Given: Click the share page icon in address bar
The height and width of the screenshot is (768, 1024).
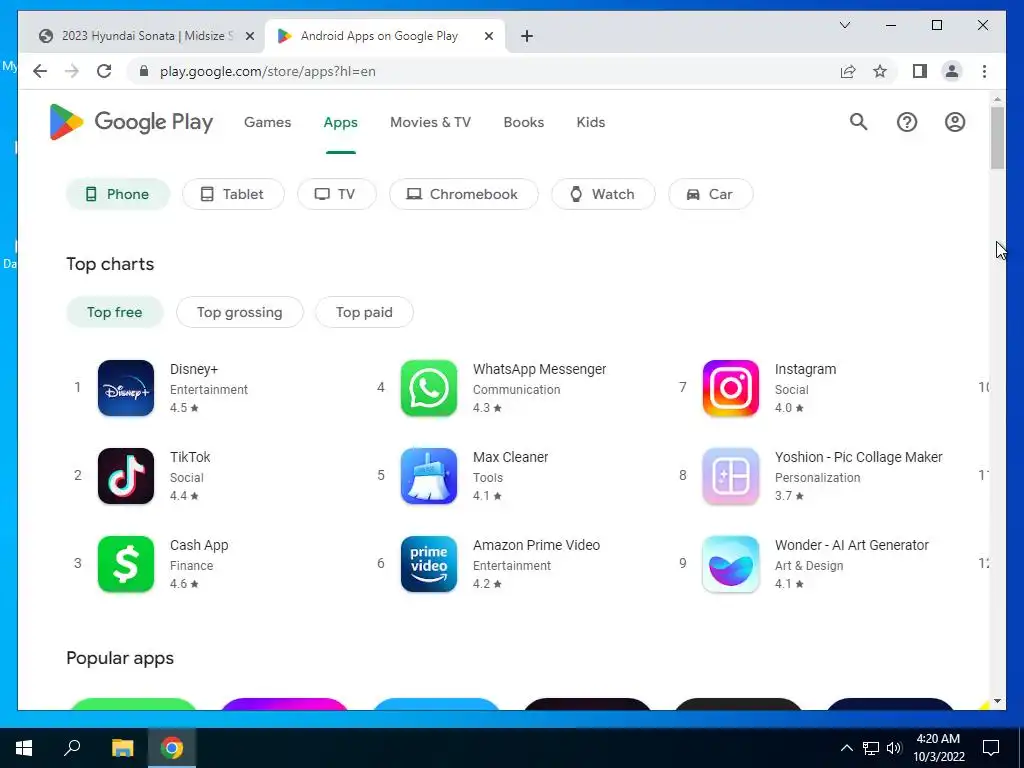Looking at the screenshot, I should (x=848, y=71).
